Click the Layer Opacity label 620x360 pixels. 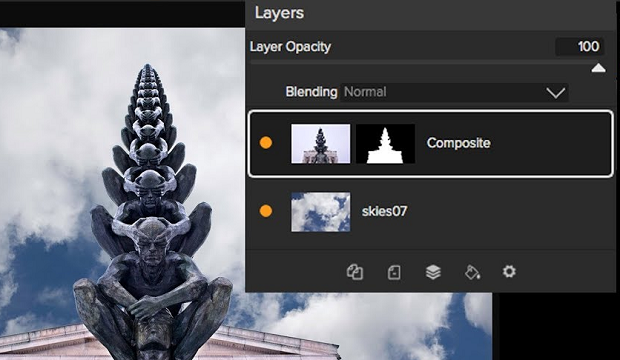pyautogui.click(x=290, y=47)
